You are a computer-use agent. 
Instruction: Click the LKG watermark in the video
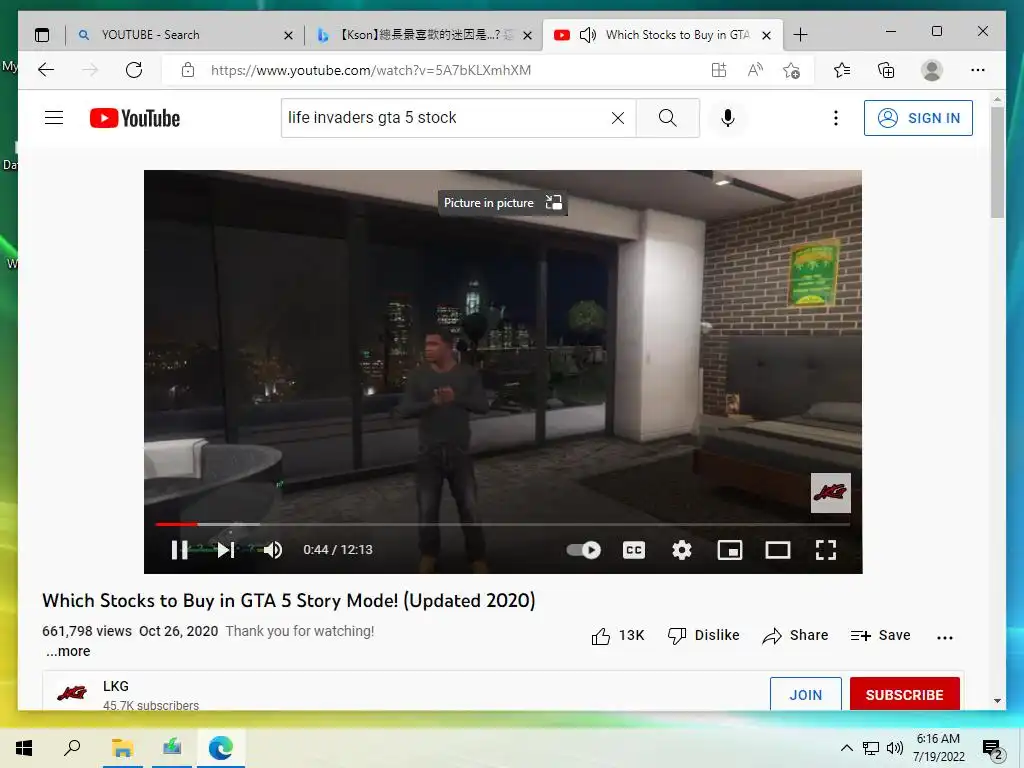click(x=831, y=492)
